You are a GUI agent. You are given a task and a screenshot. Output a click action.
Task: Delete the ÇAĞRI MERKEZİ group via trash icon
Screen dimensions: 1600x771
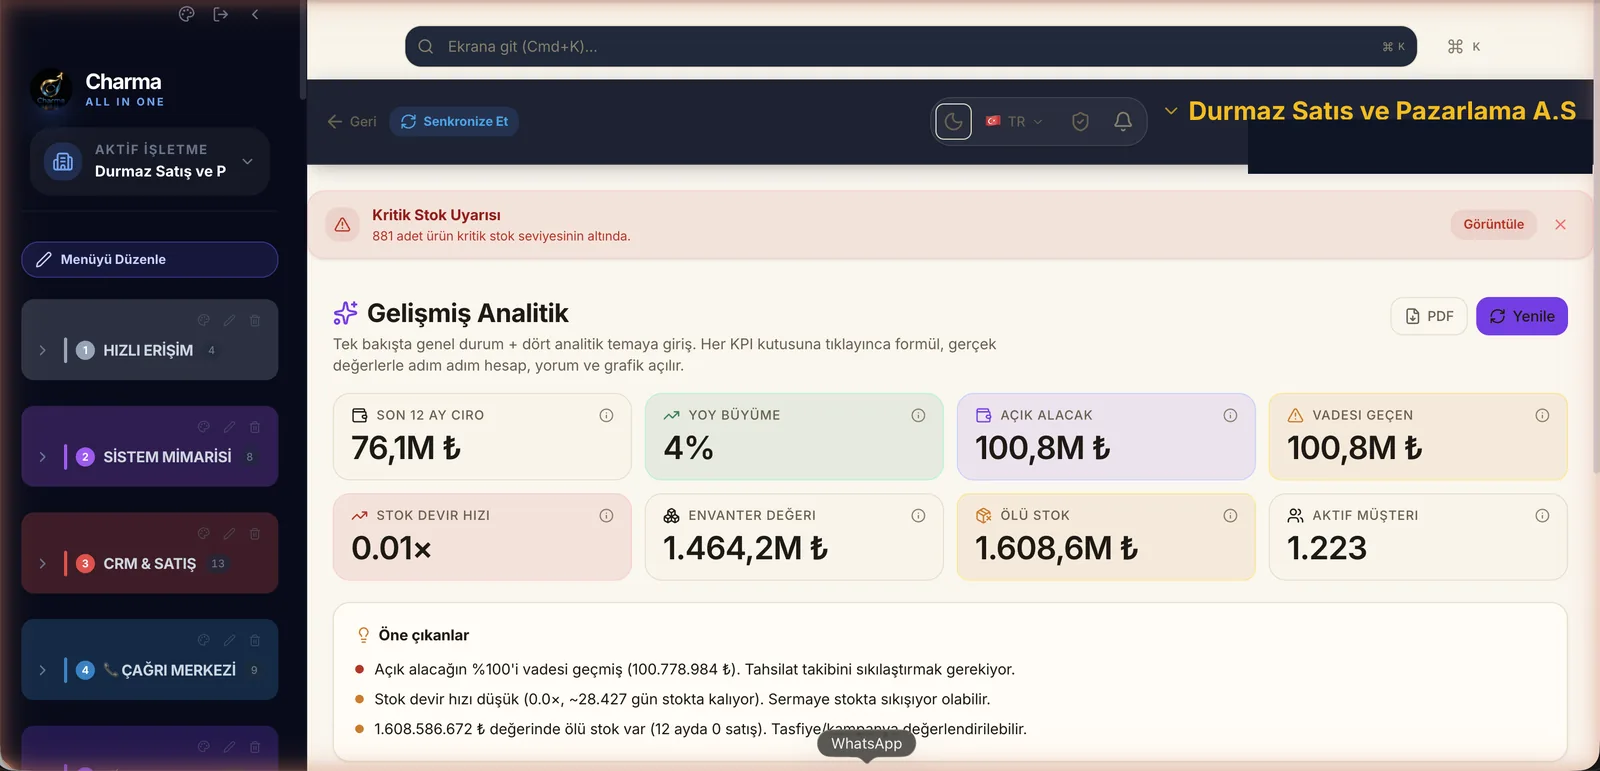pyautogui.click(x=255, y=640)
